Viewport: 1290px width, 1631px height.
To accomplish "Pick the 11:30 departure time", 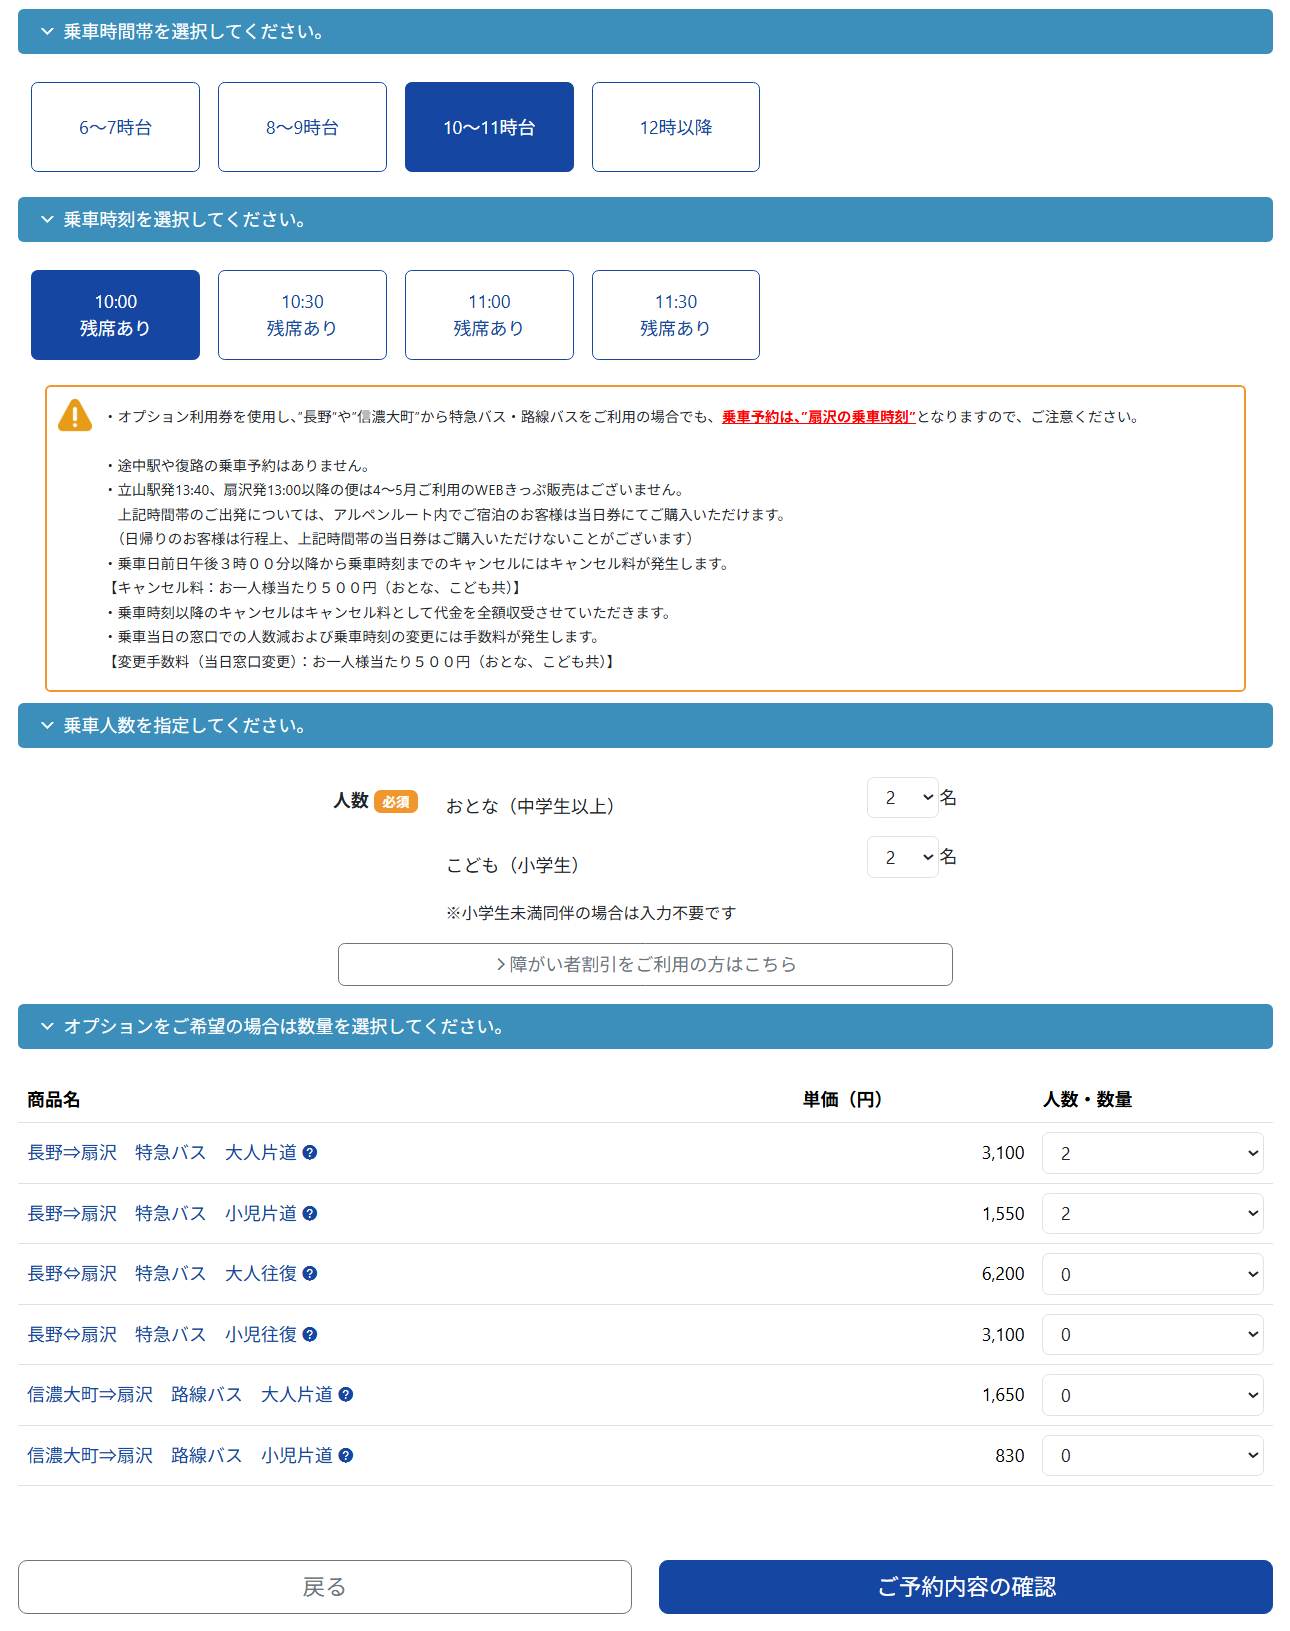I will pyautogui.click(x=676, y=315).
